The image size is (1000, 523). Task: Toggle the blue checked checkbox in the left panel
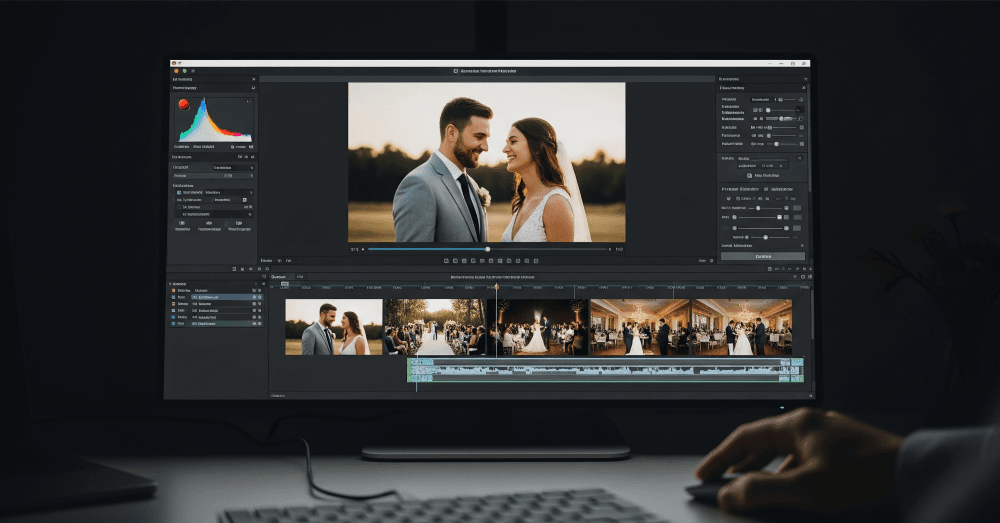[179, 192]
